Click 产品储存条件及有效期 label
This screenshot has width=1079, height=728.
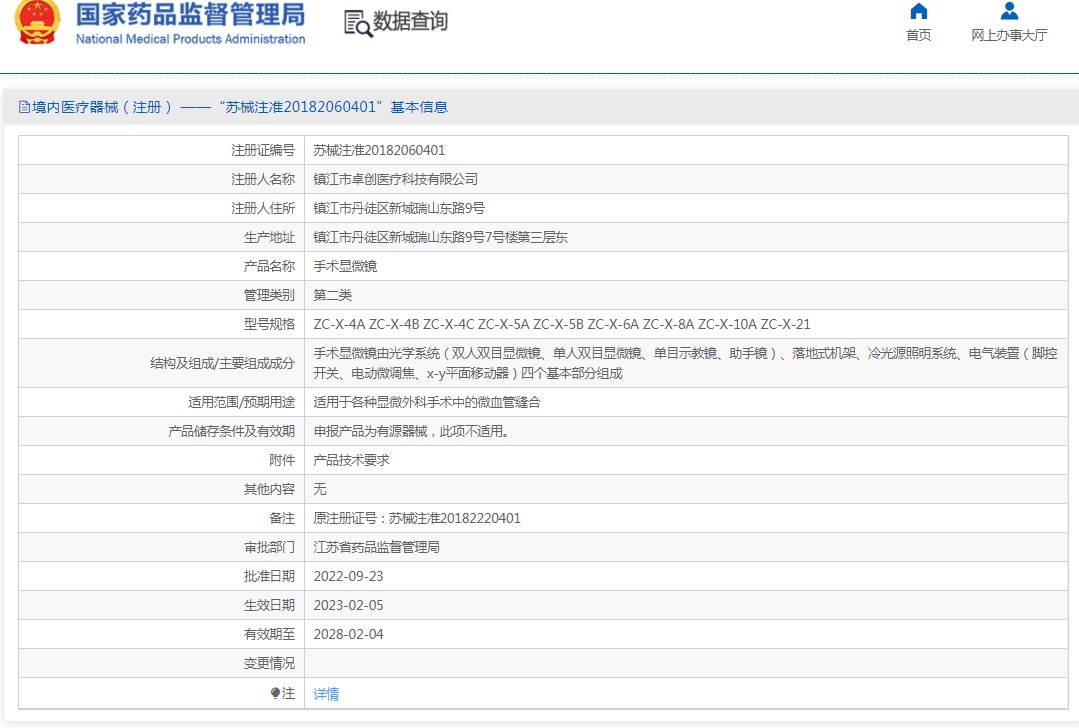point(231,431)
